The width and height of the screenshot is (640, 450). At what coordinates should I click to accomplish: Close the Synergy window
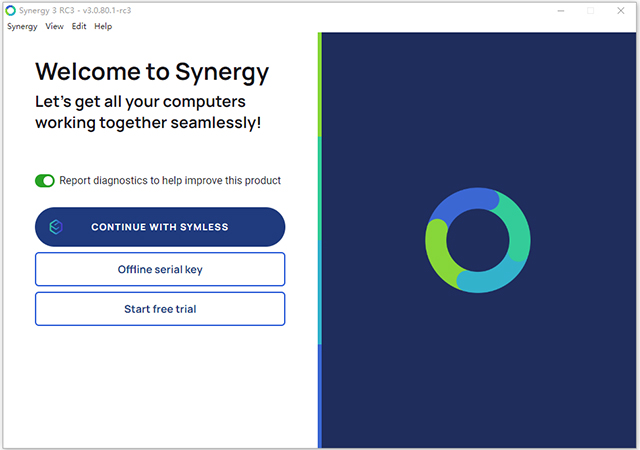620,11
